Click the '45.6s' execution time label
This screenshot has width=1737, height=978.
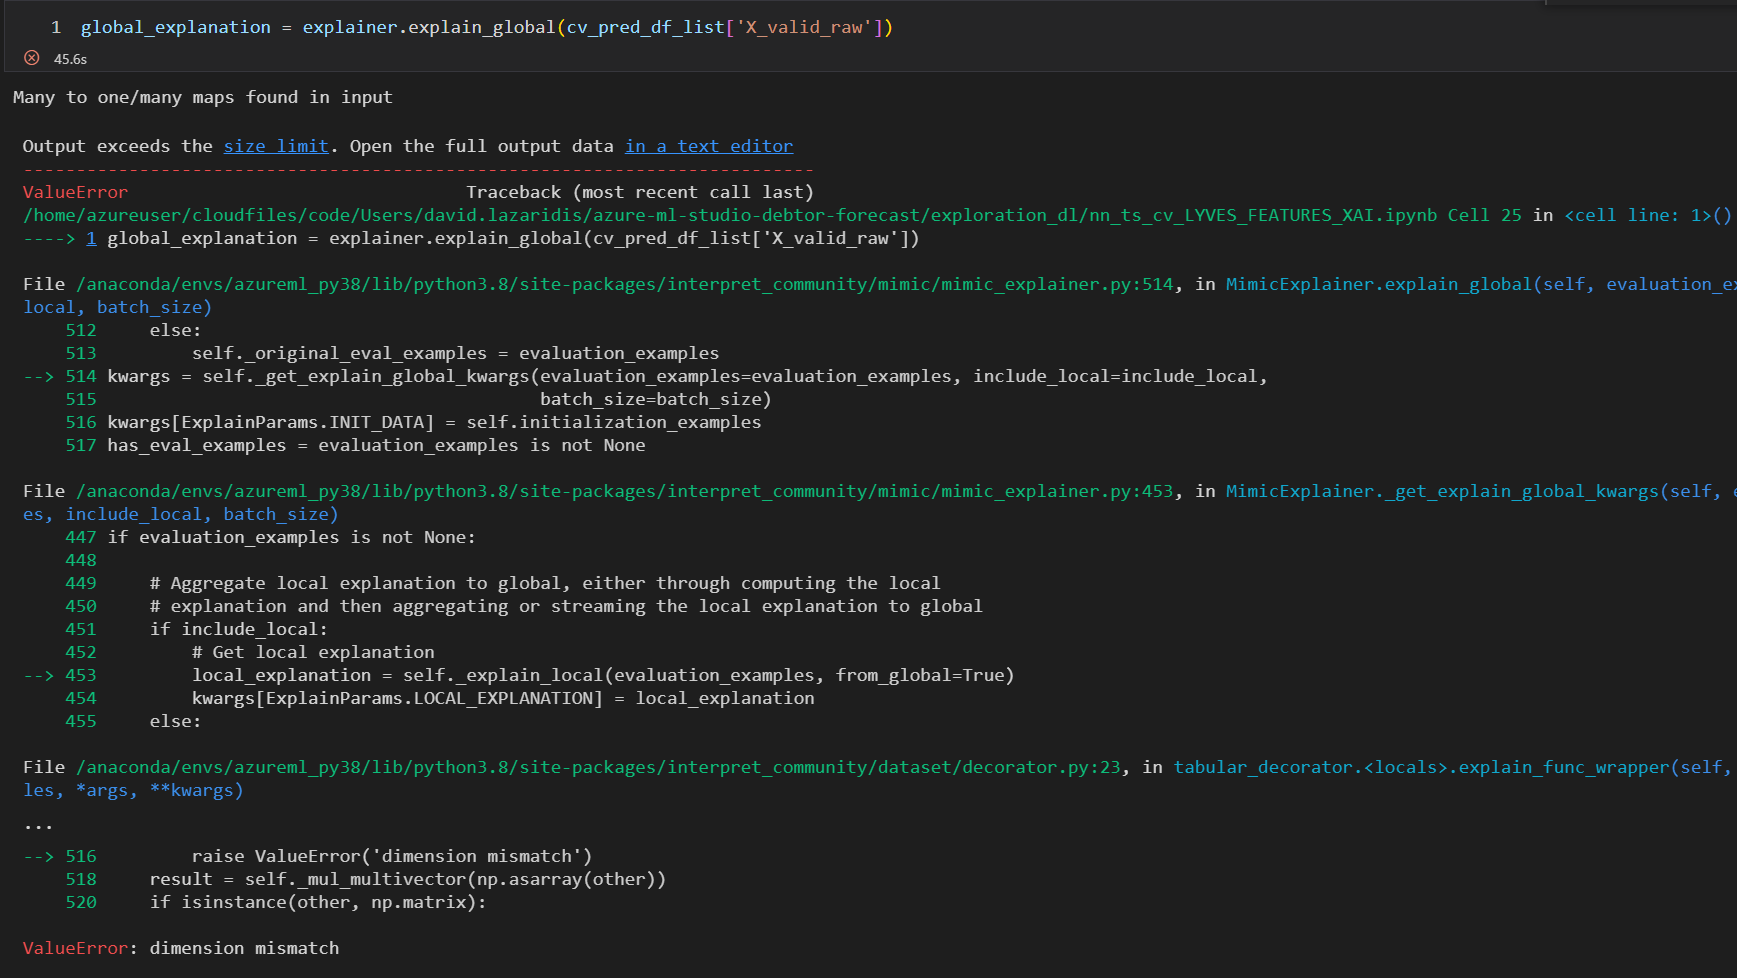tap(70, 59)
